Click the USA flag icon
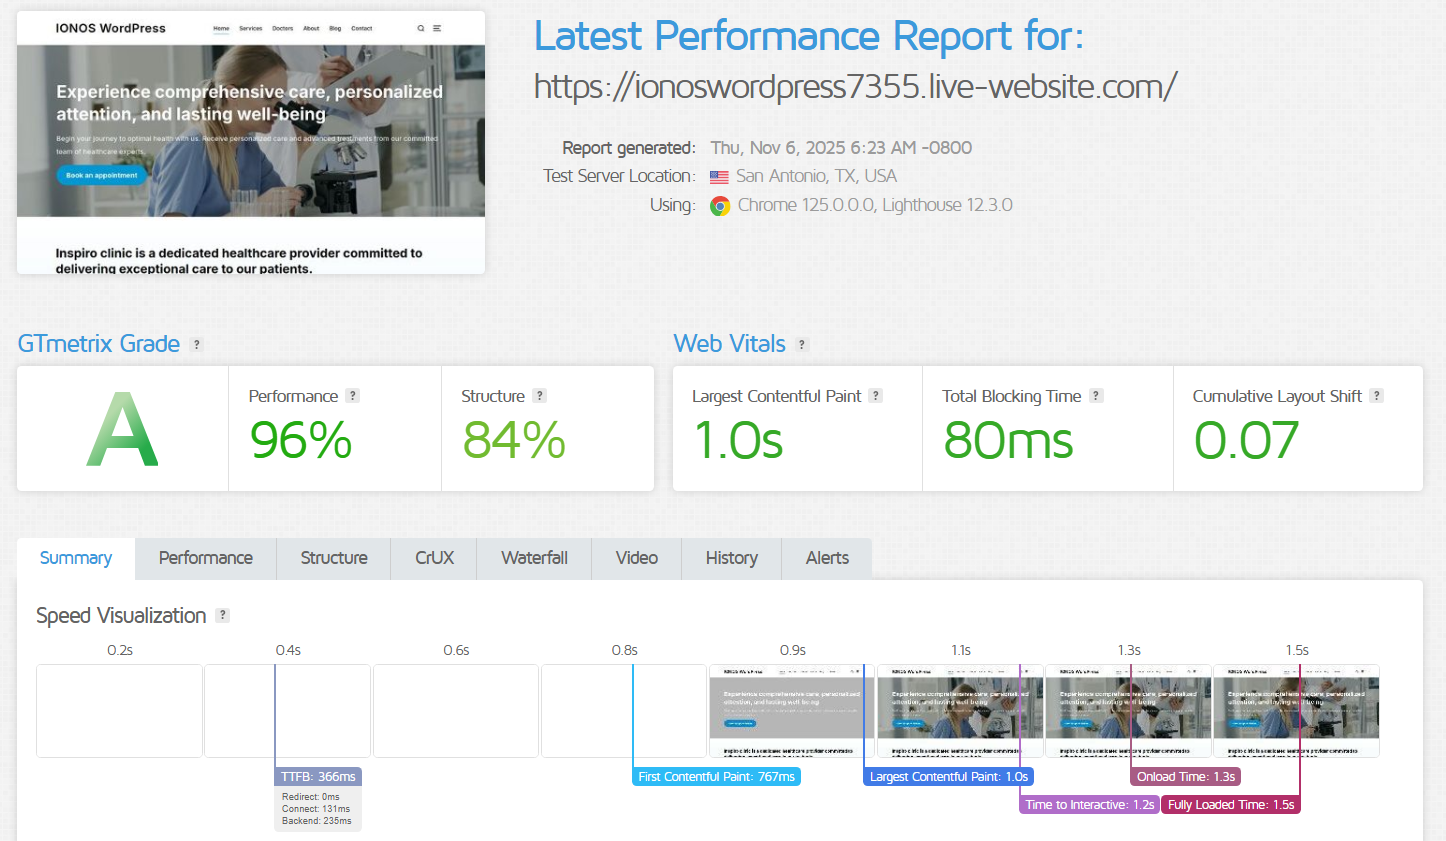The width and height of the screenshot is (1446, 841). point(719,177)
